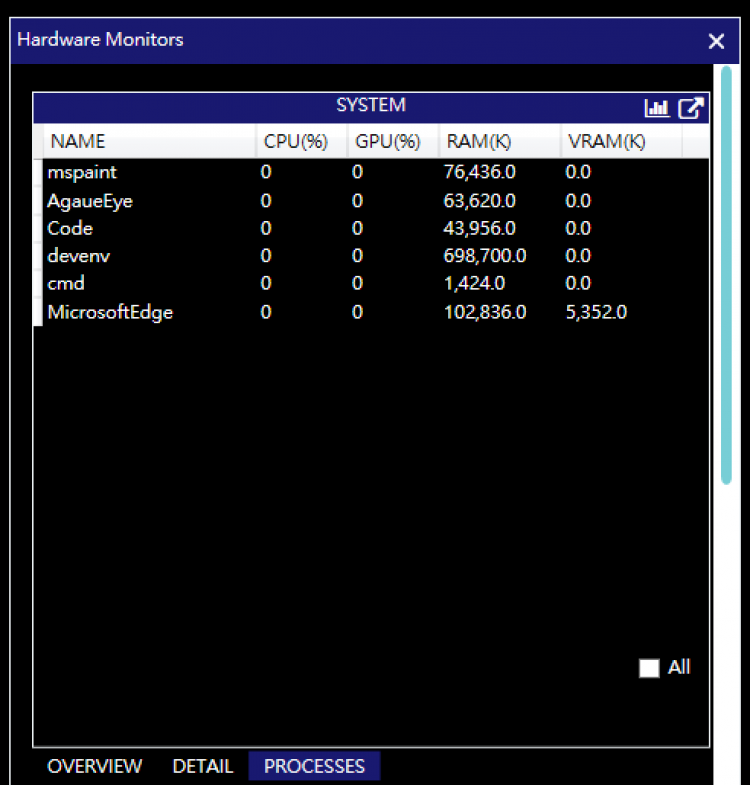Image resolution: width=750 pixels, height=785 pixels.
Task: Click the pop-out external window icon
Action: click(690, 108)
